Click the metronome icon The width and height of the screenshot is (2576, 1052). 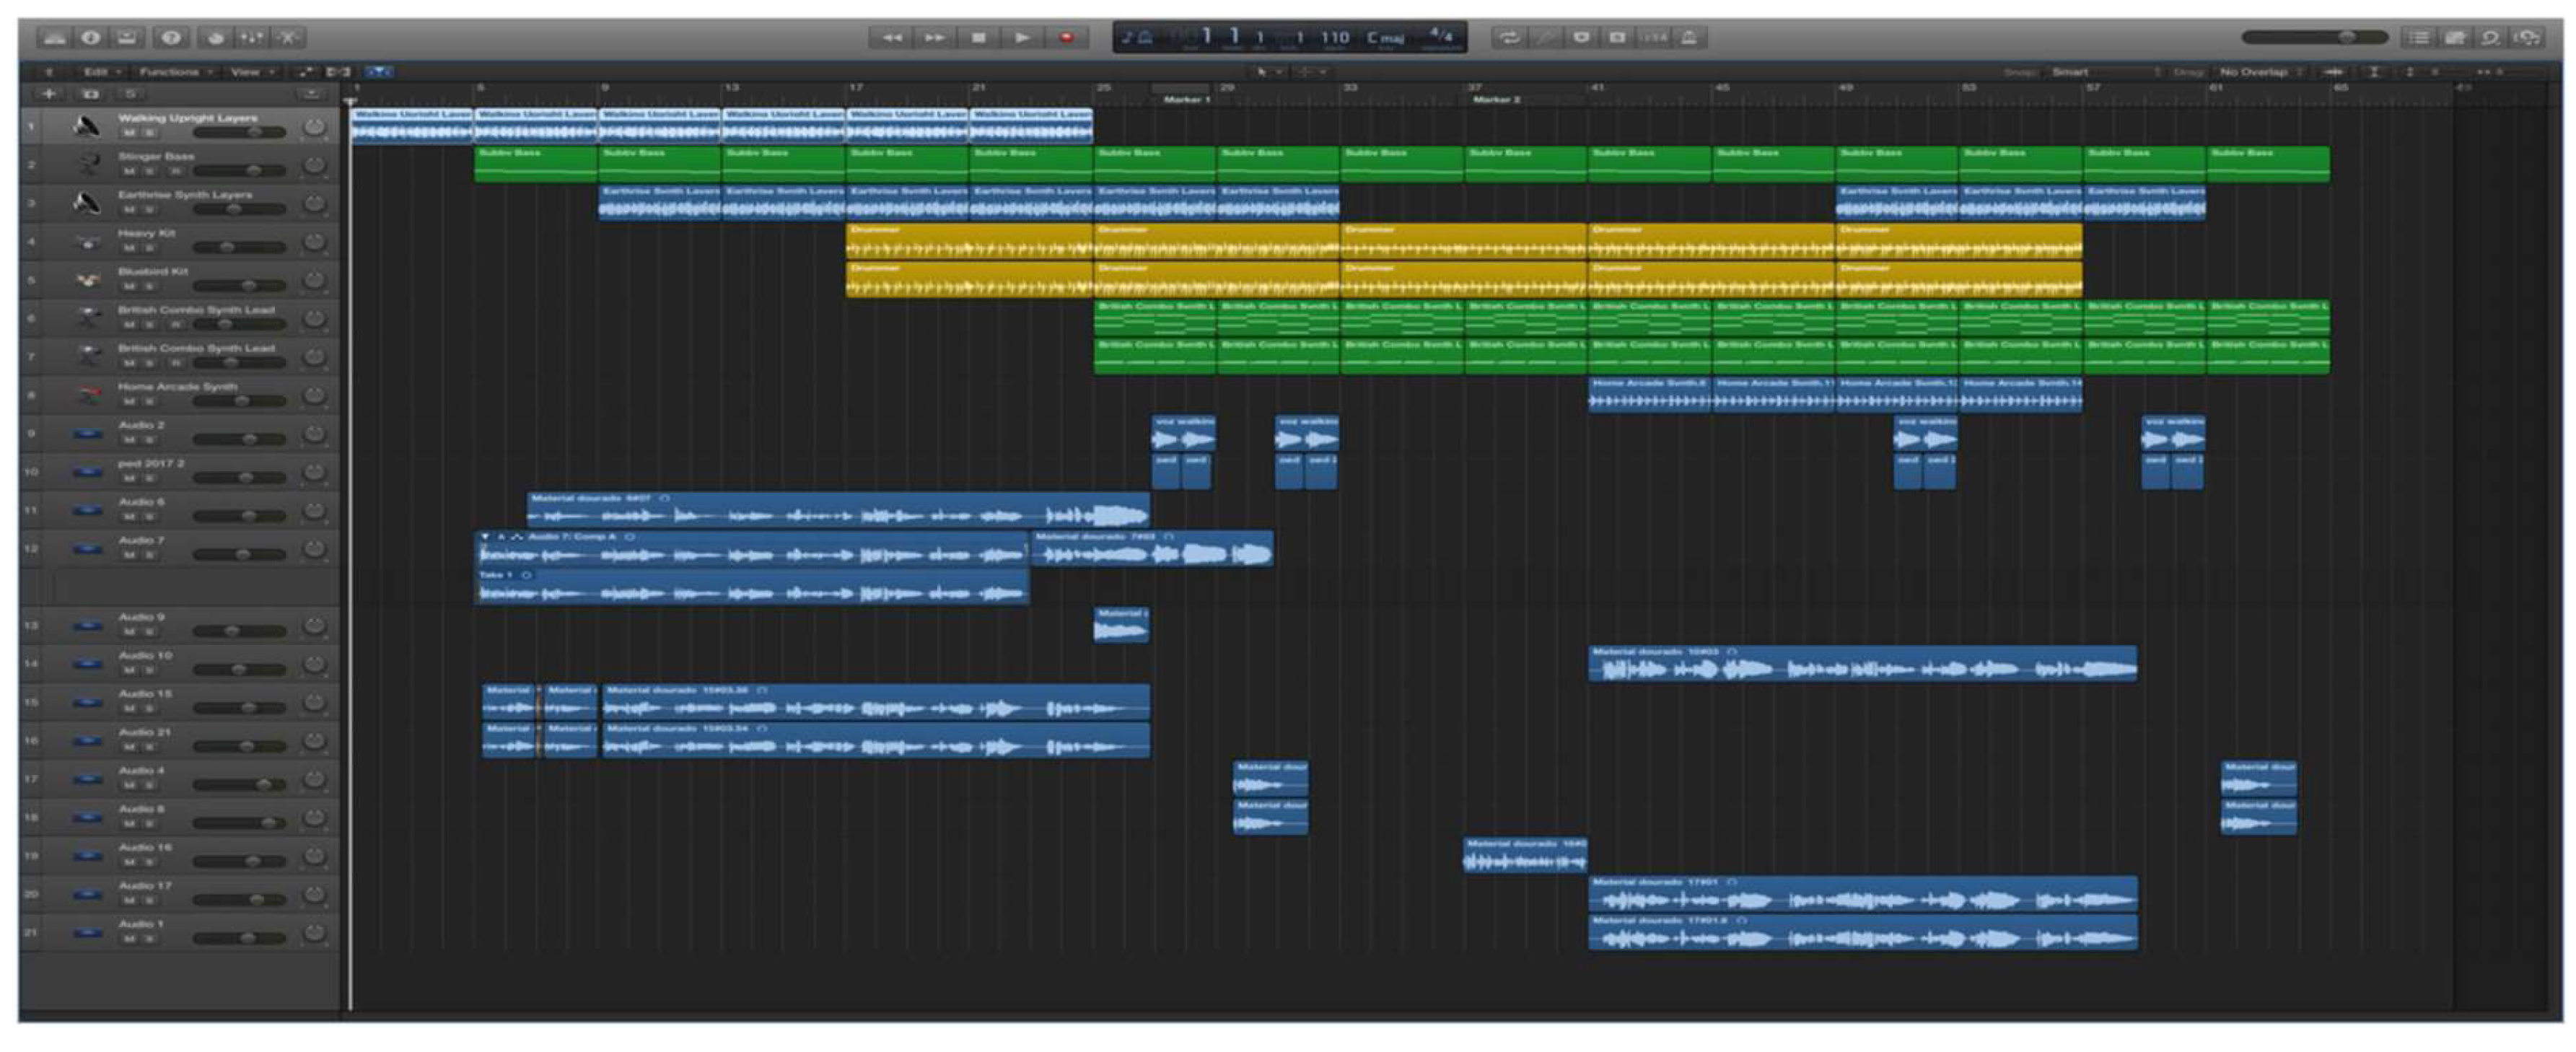[1689, 38]
